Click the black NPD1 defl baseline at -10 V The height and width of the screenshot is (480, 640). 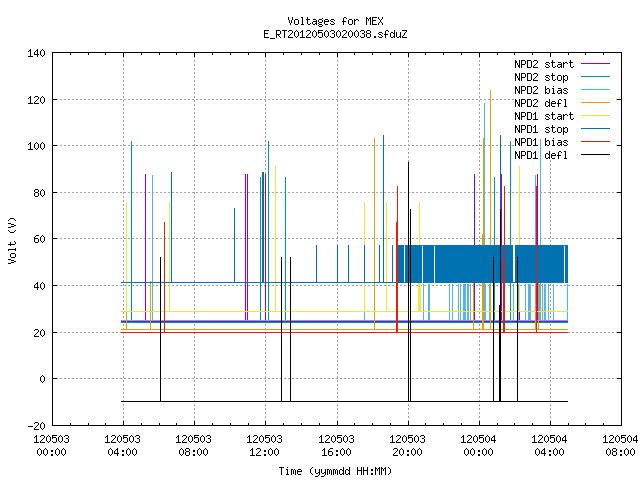344,401
